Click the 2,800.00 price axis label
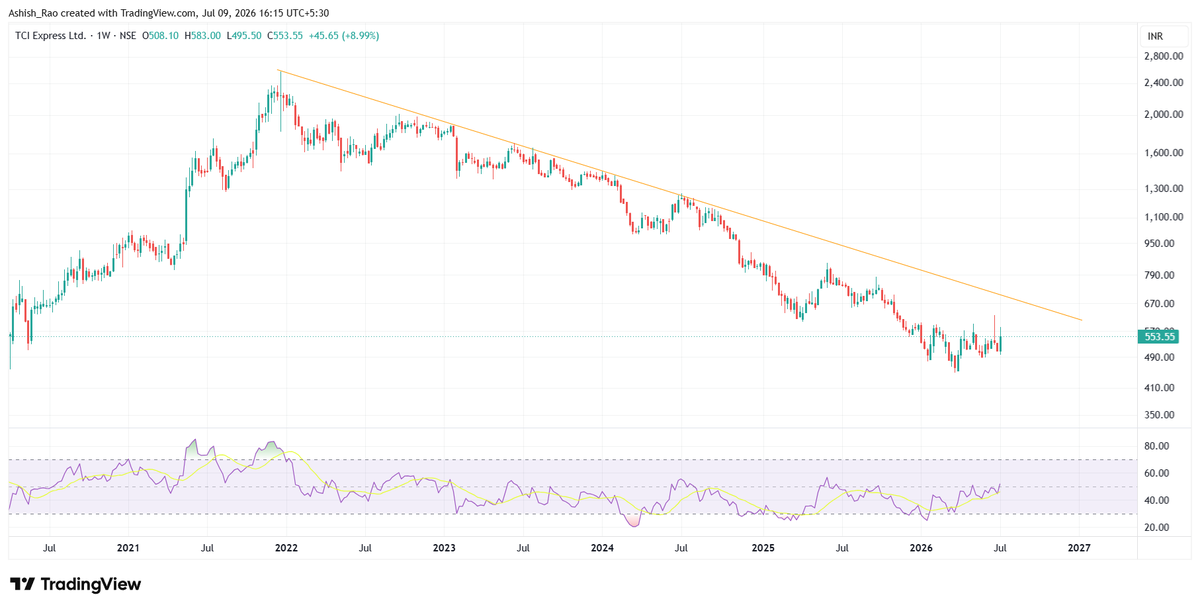The width and height of the screenshot is (1200, 609). [1163, 57]
